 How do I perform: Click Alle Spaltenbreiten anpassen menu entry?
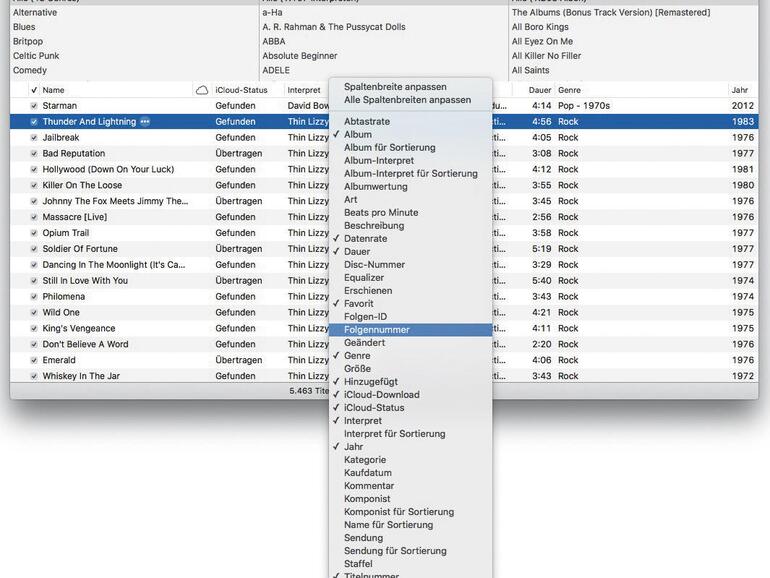[407, 100]
